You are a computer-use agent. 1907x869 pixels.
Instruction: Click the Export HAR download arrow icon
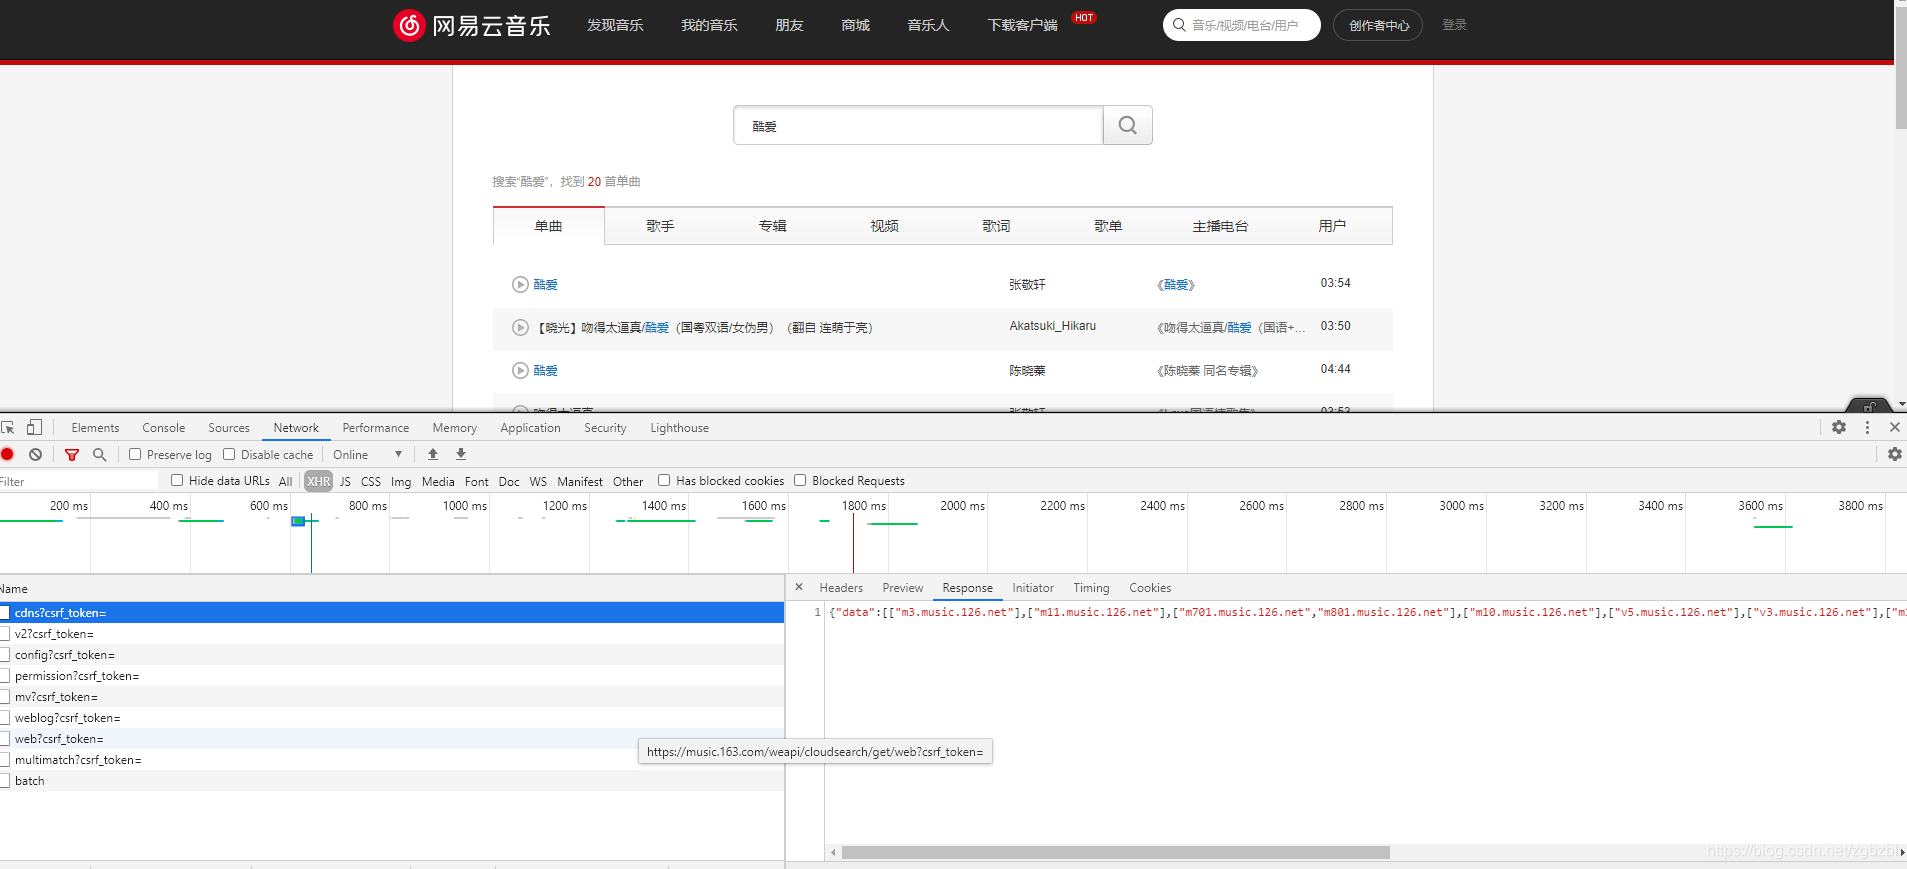(x=461, y=454)
